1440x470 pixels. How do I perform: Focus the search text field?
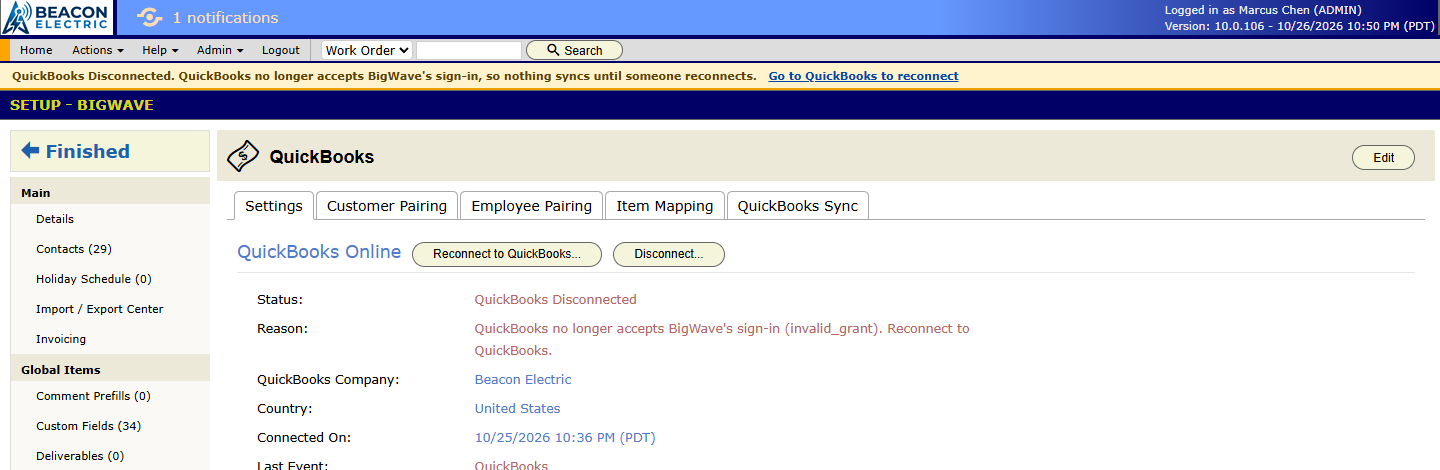tap(469, 50)
